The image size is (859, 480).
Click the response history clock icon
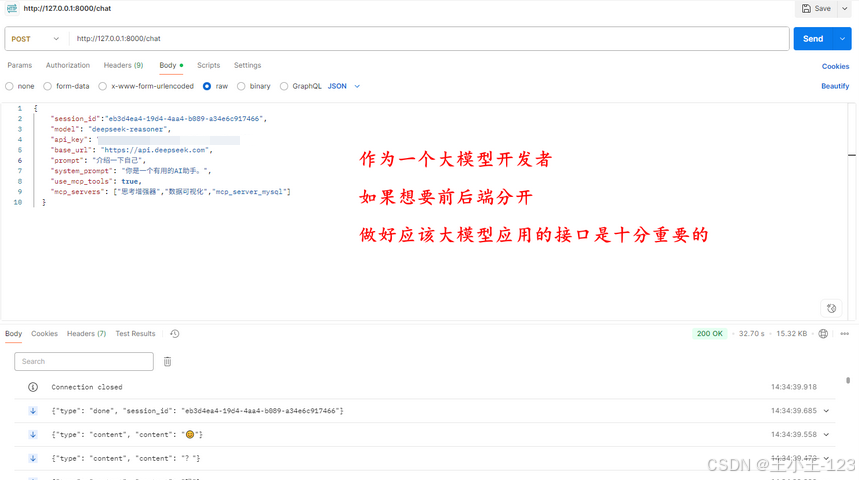point(175,334)
